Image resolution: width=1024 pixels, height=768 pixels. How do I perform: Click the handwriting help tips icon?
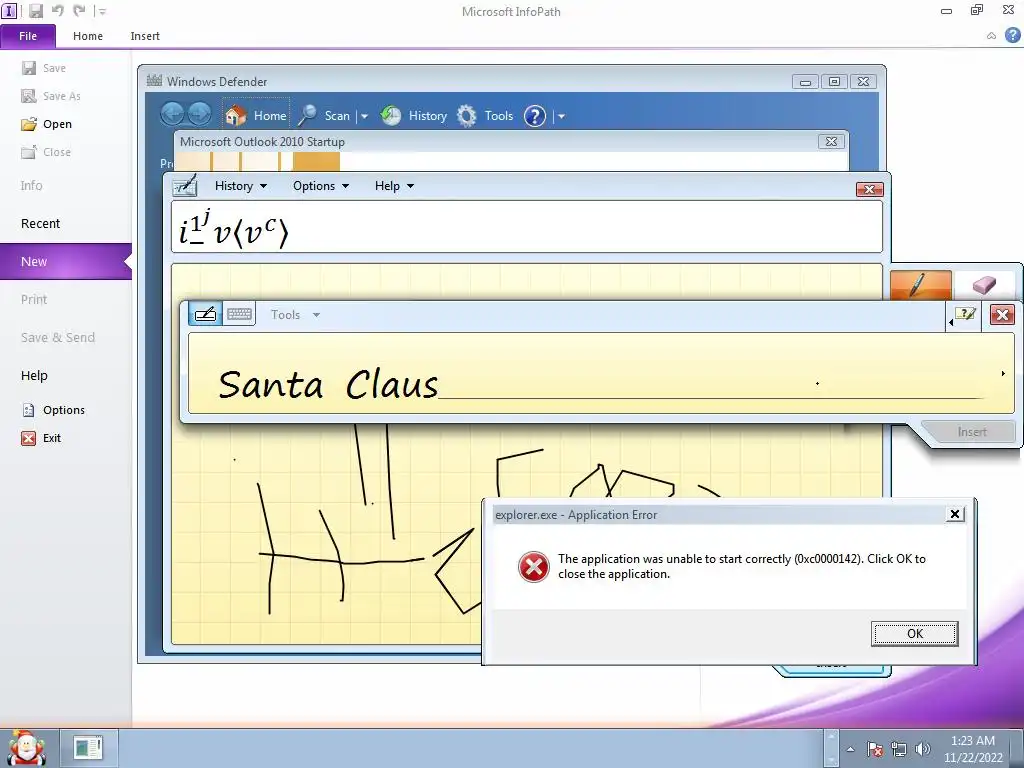[x=965, y=314]
